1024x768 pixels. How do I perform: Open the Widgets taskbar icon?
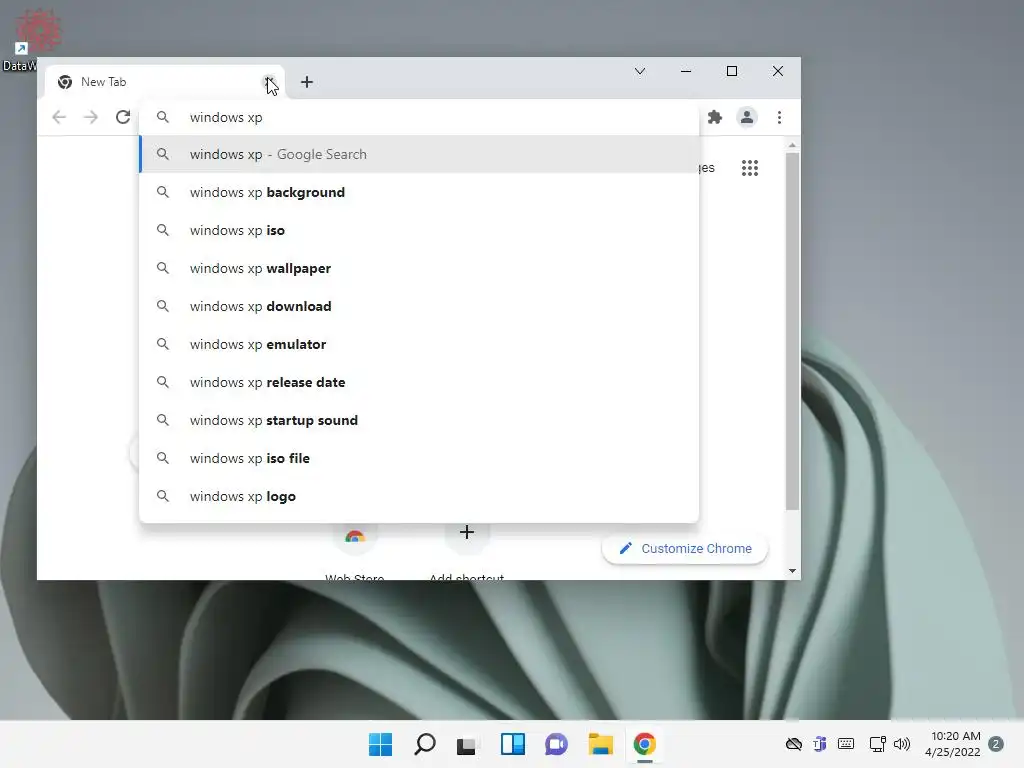click(x=513, y=744)
